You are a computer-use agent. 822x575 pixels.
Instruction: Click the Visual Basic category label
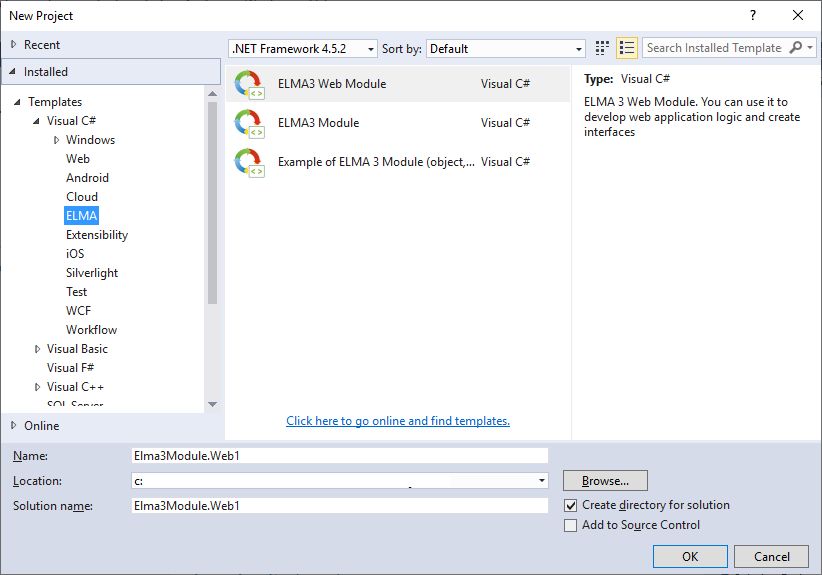tap(77, 349)
